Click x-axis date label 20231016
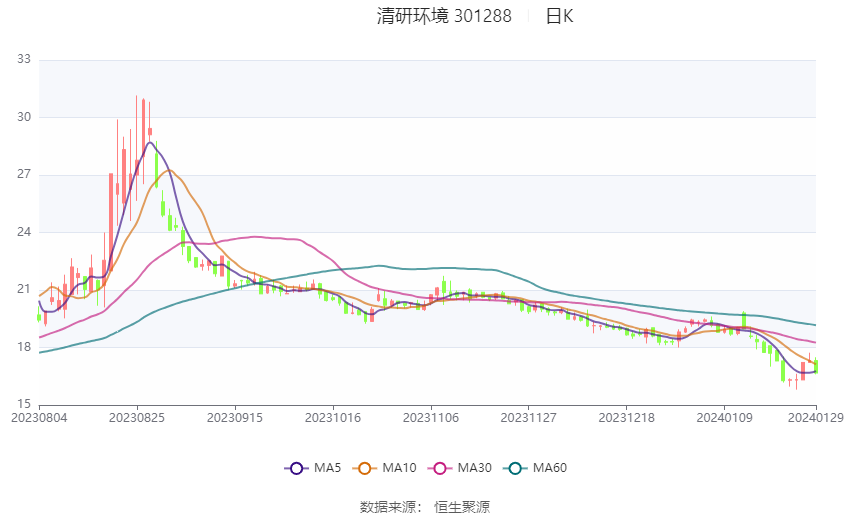The image size is (850, 517). (x=333, y=418)
